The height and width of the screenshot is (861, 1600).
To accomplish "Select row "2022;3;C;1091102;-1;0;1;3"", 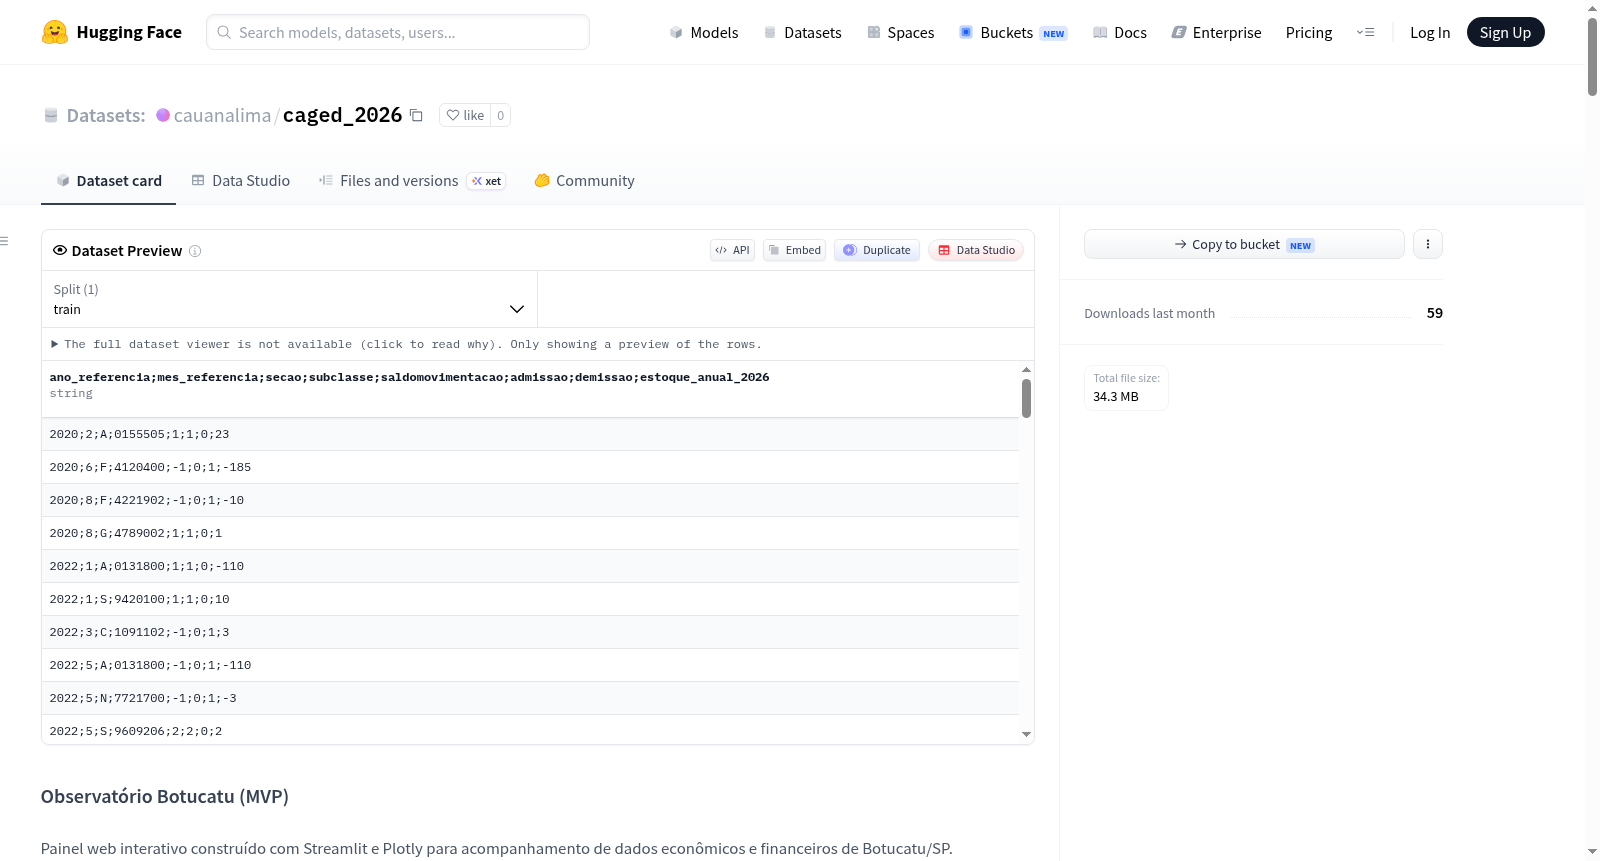I will (530, 632).
